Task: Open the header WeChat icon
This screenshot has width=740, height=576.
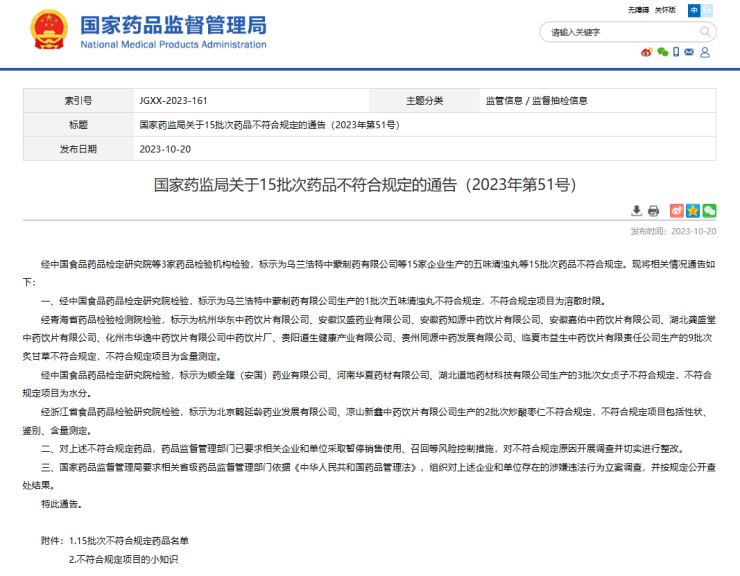Action: [x=662, y=52]
